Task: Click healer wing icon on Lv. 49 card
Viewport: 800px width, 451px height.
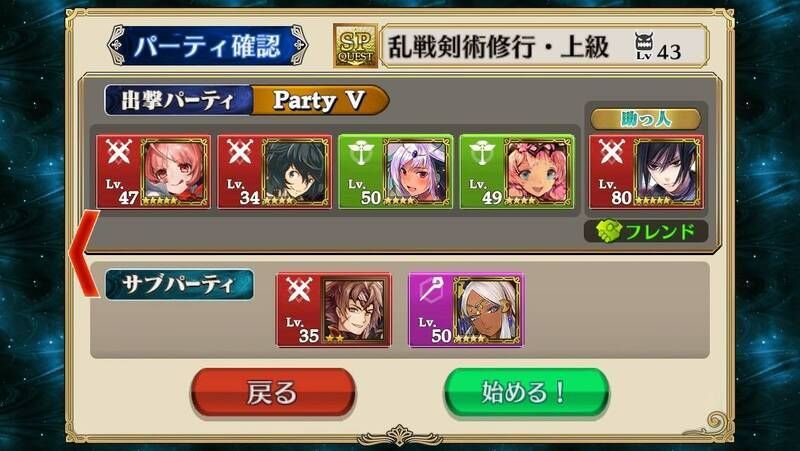Action: tap(483, 152)
